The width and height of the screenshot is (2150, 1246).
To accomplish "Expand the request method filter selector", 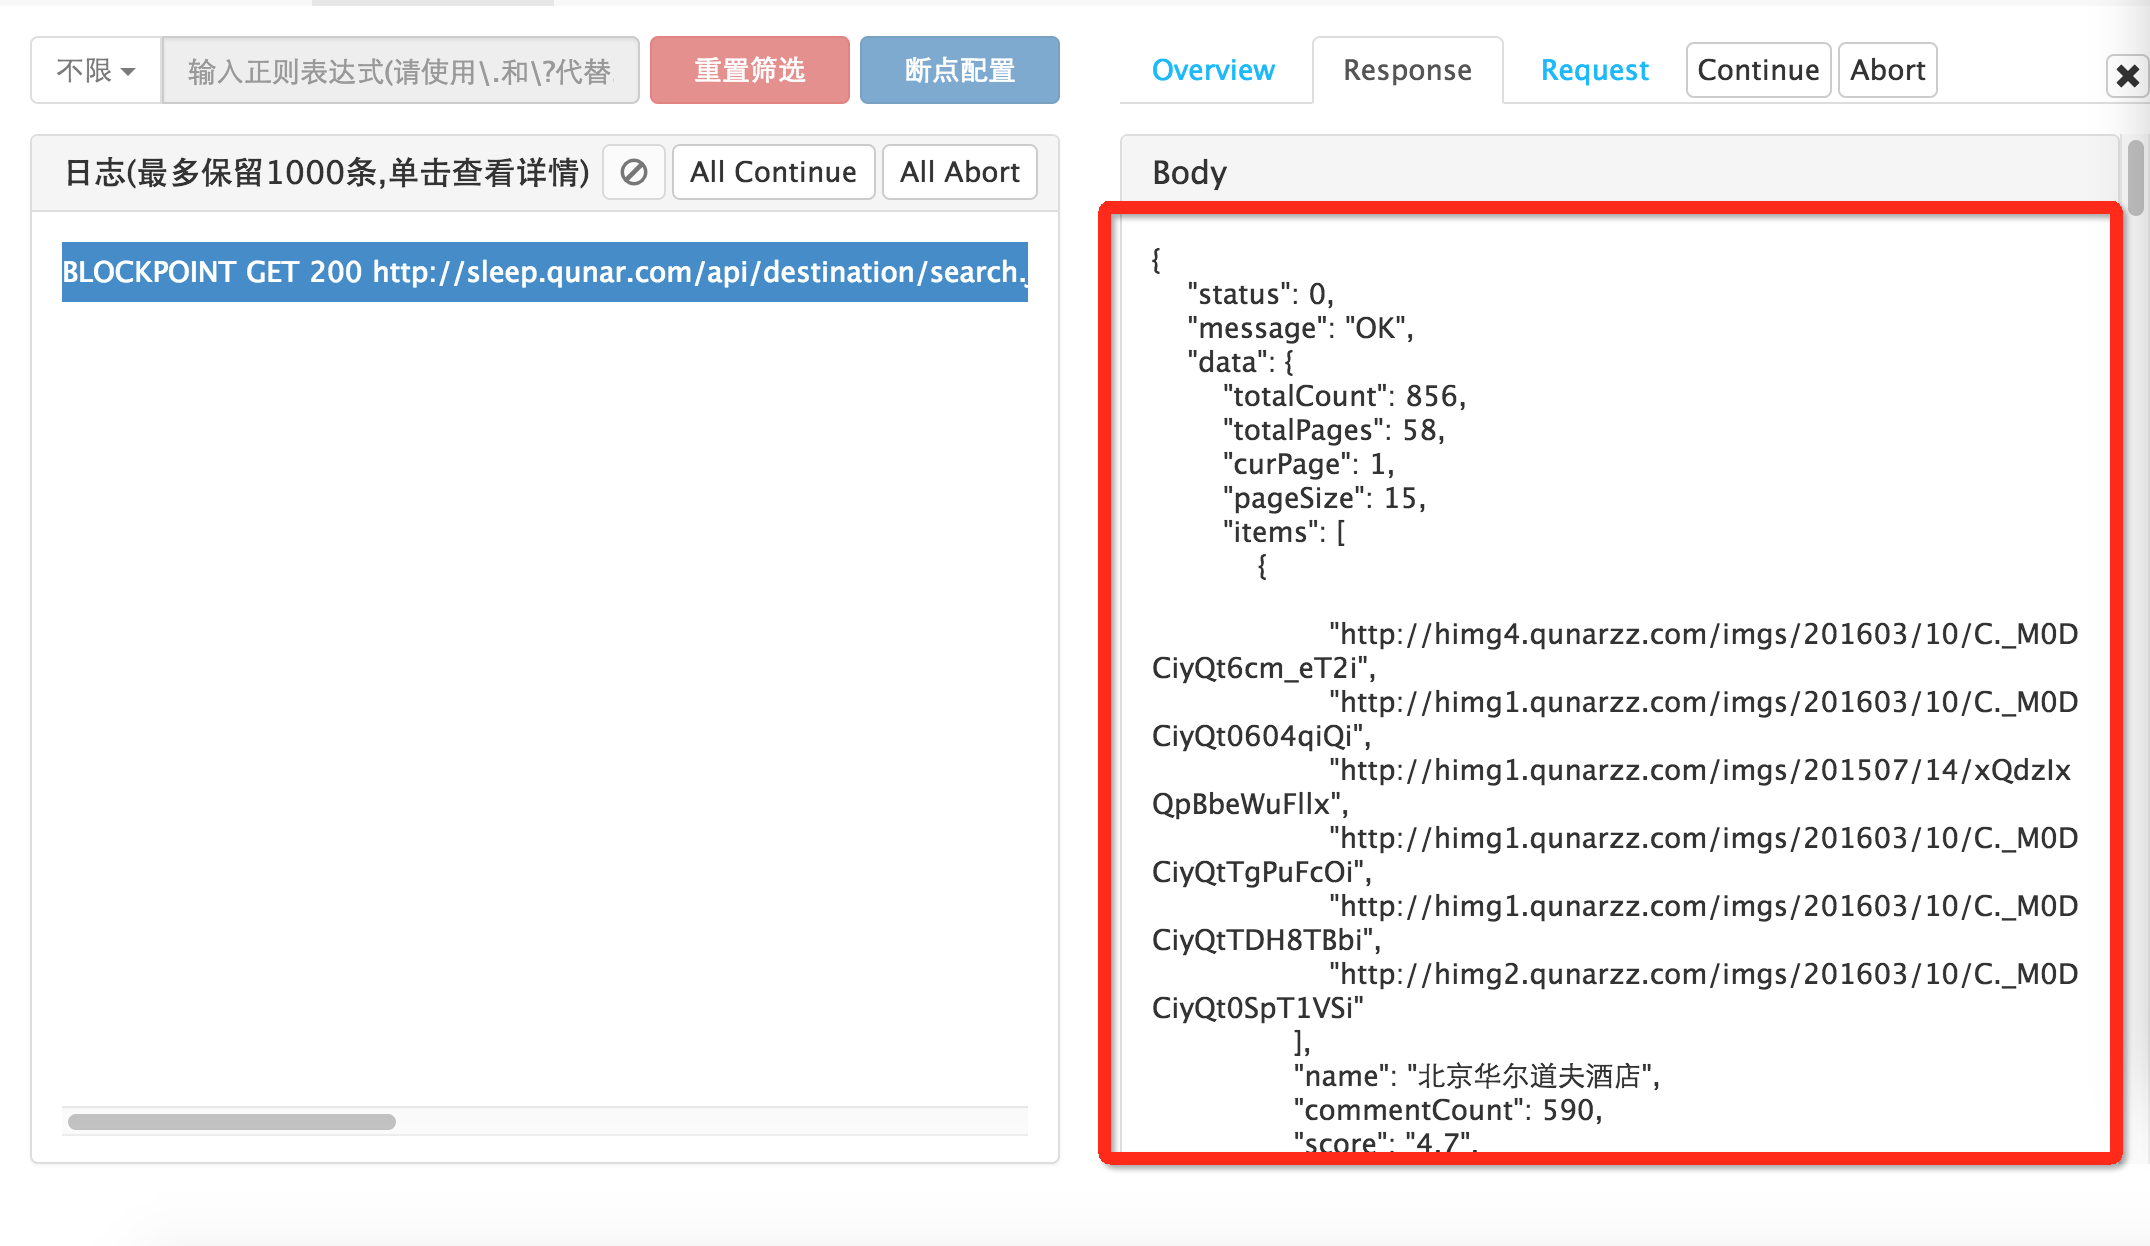I will click(x=95, y=70).
